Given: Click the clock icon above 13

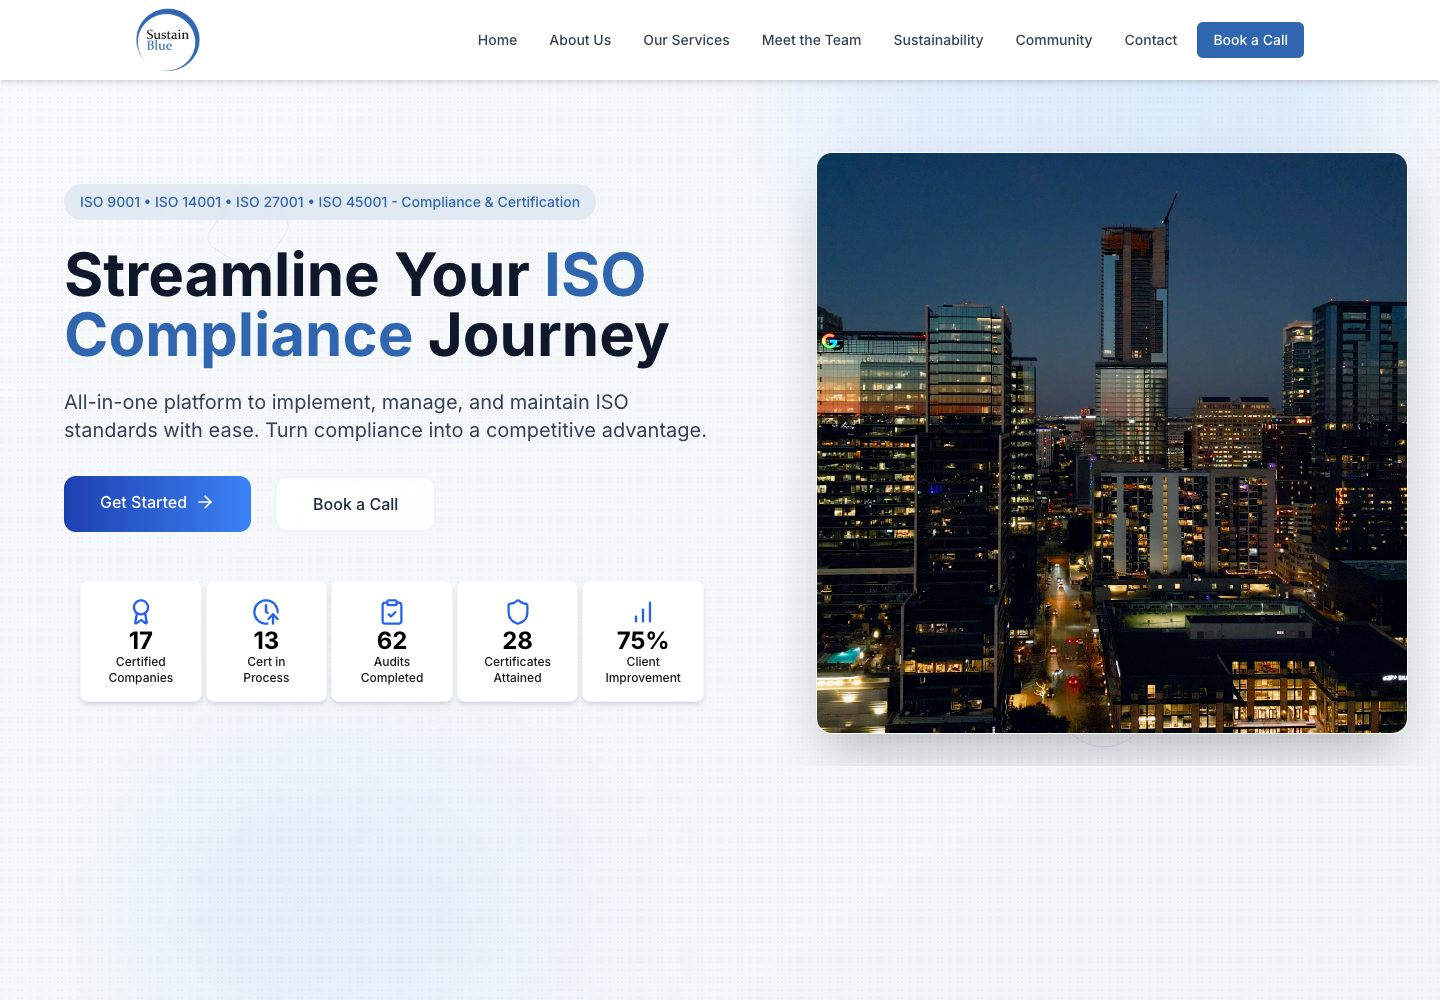Looking at the screenshot, I should coord(266,612).
